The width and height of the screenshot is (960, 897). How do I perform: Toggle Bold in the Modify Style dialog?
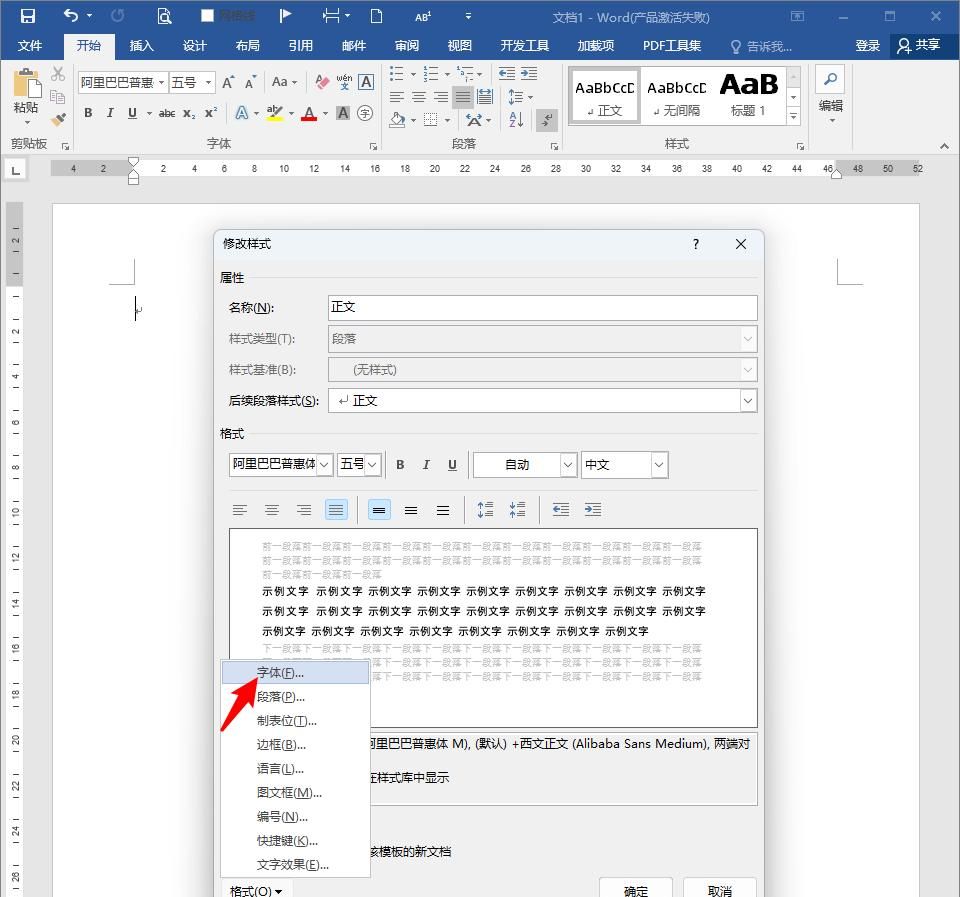[399, 464]
